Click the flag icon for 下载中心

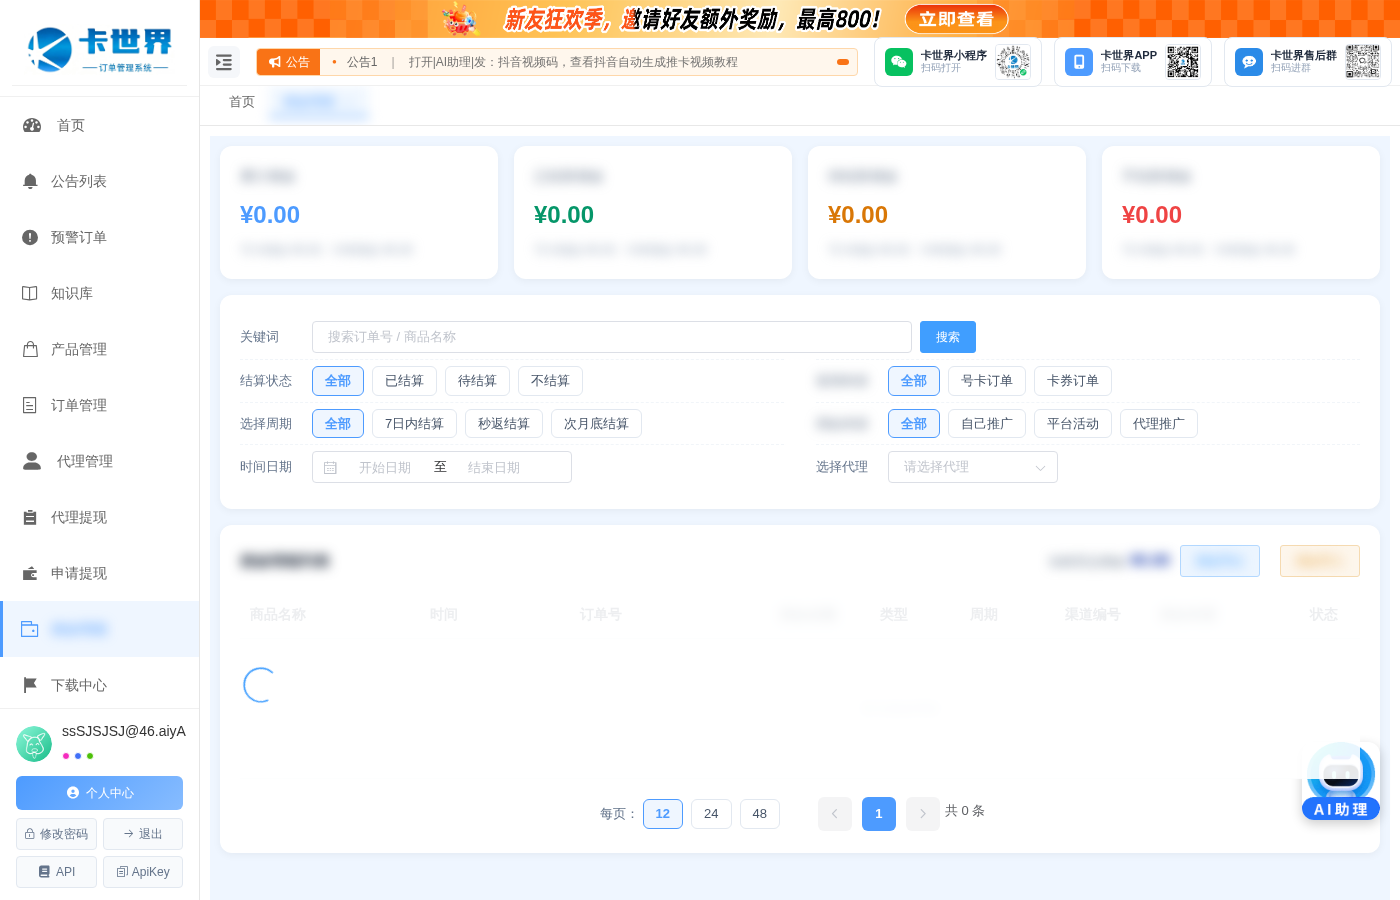[30, 685]
